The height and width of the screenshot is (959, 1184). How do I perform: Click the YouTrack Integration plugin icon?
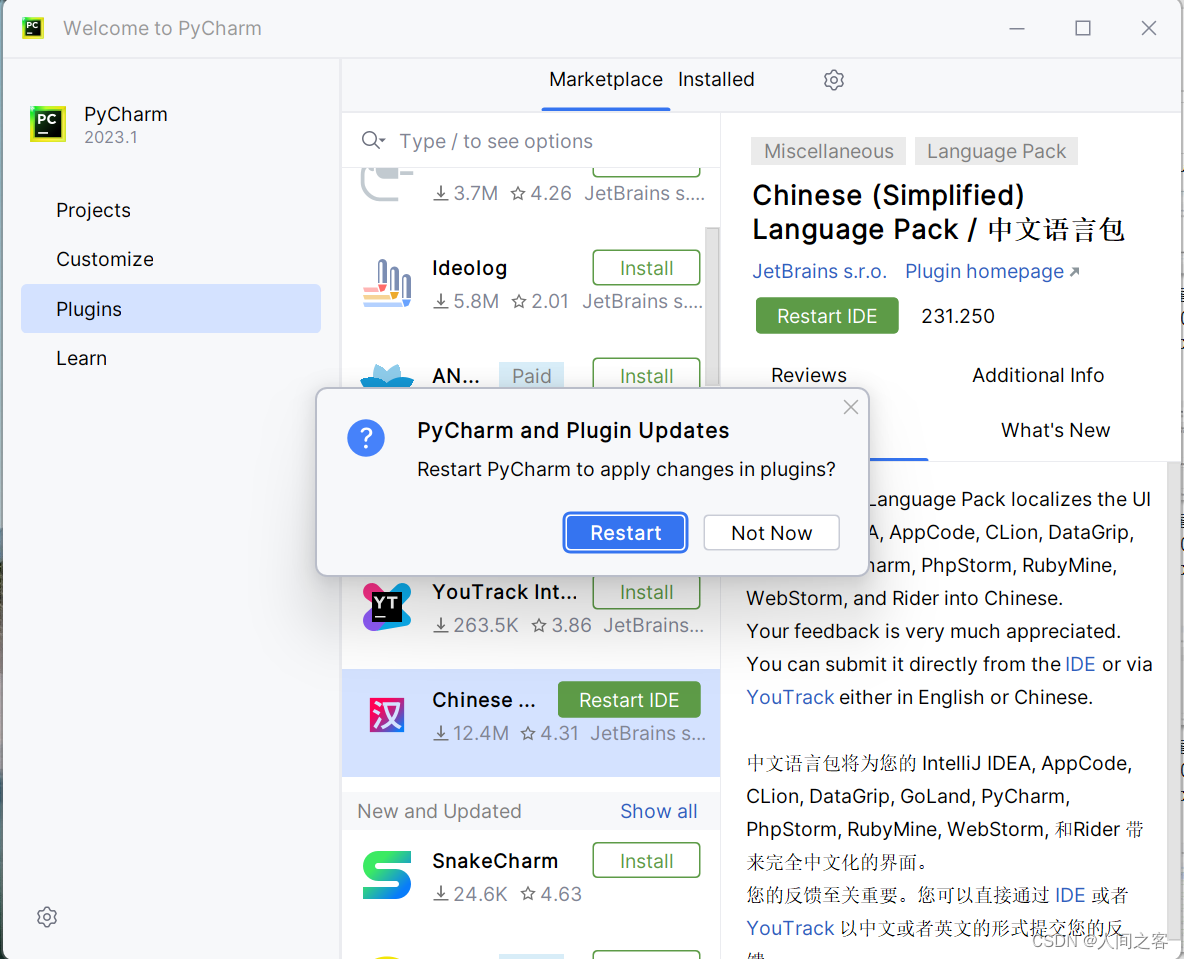click(x=387, y=607)
